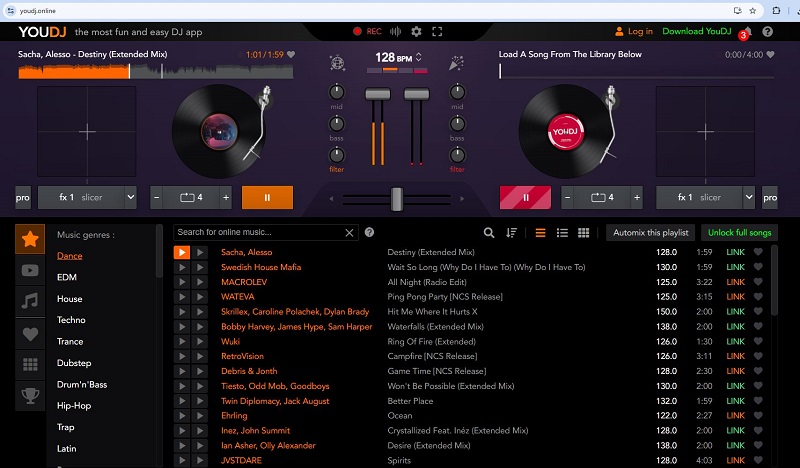
Task: Open the grid pads sidebar tab
Action: point(30,364)
